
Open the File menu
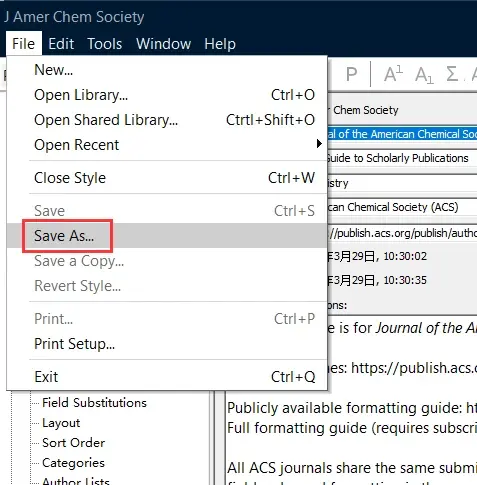[x=23, y=44]
